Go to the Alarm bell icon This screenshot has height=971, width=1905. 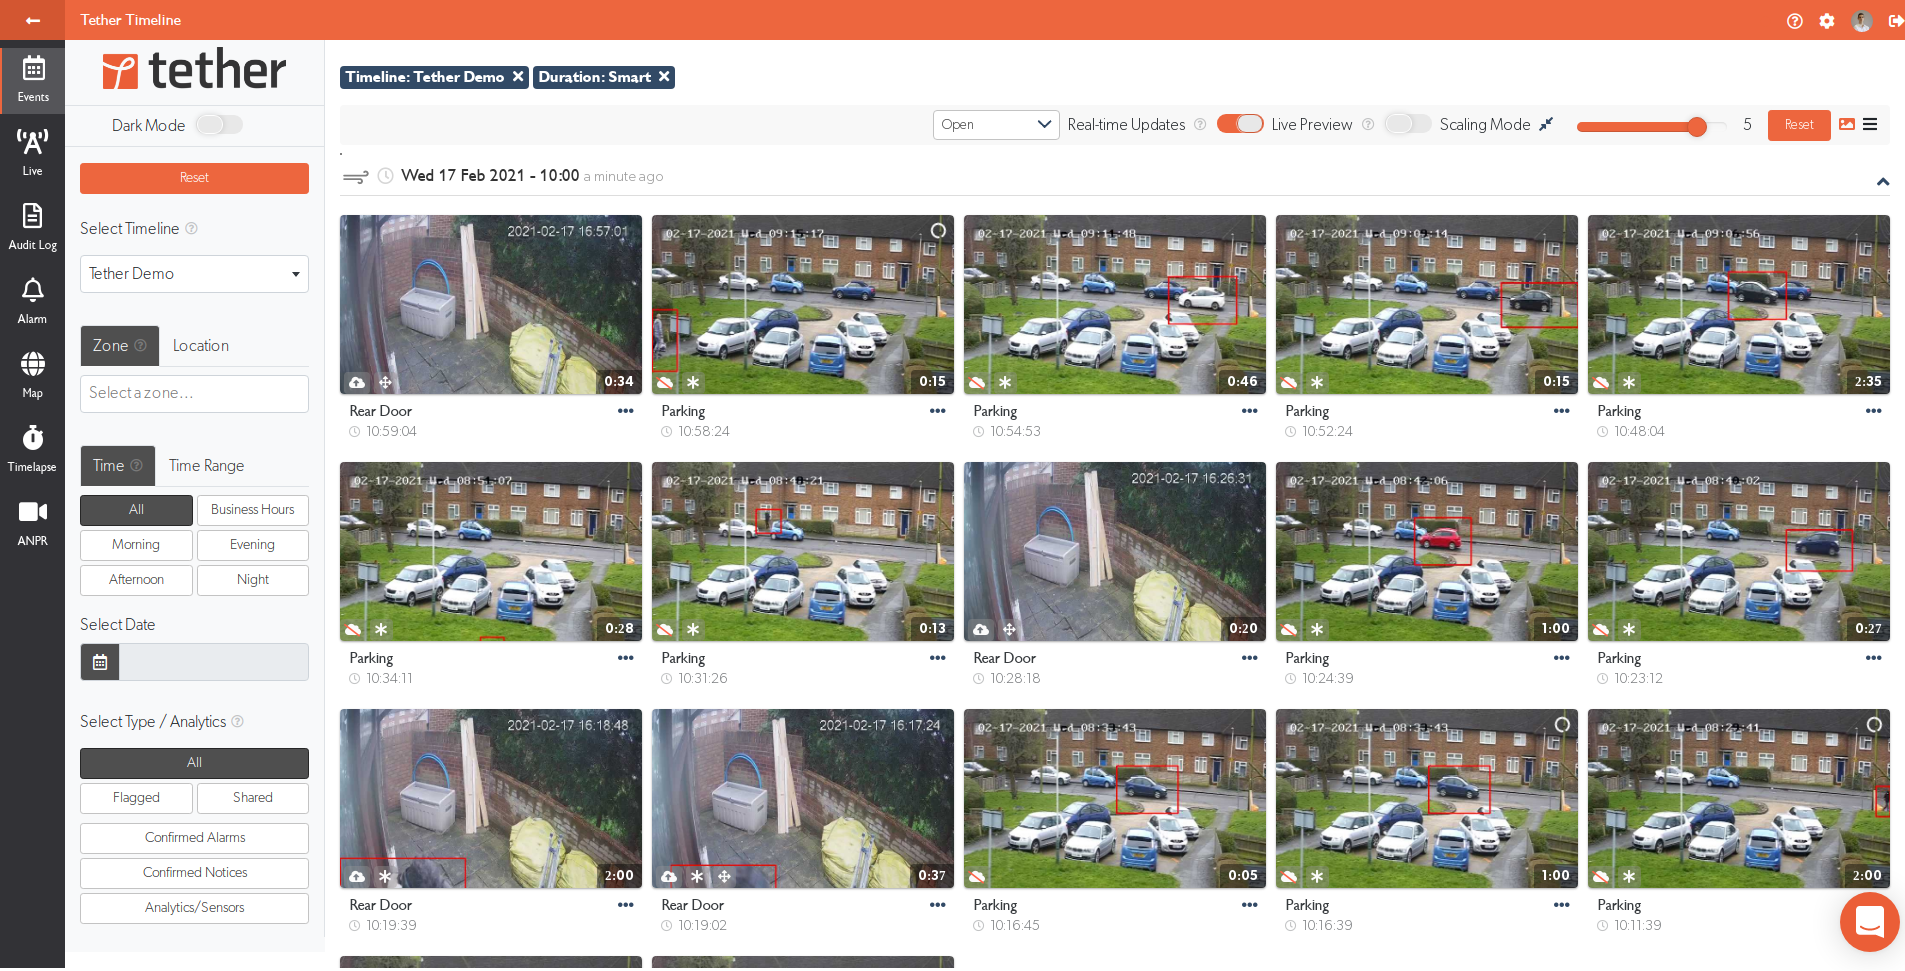coord(32,299)
